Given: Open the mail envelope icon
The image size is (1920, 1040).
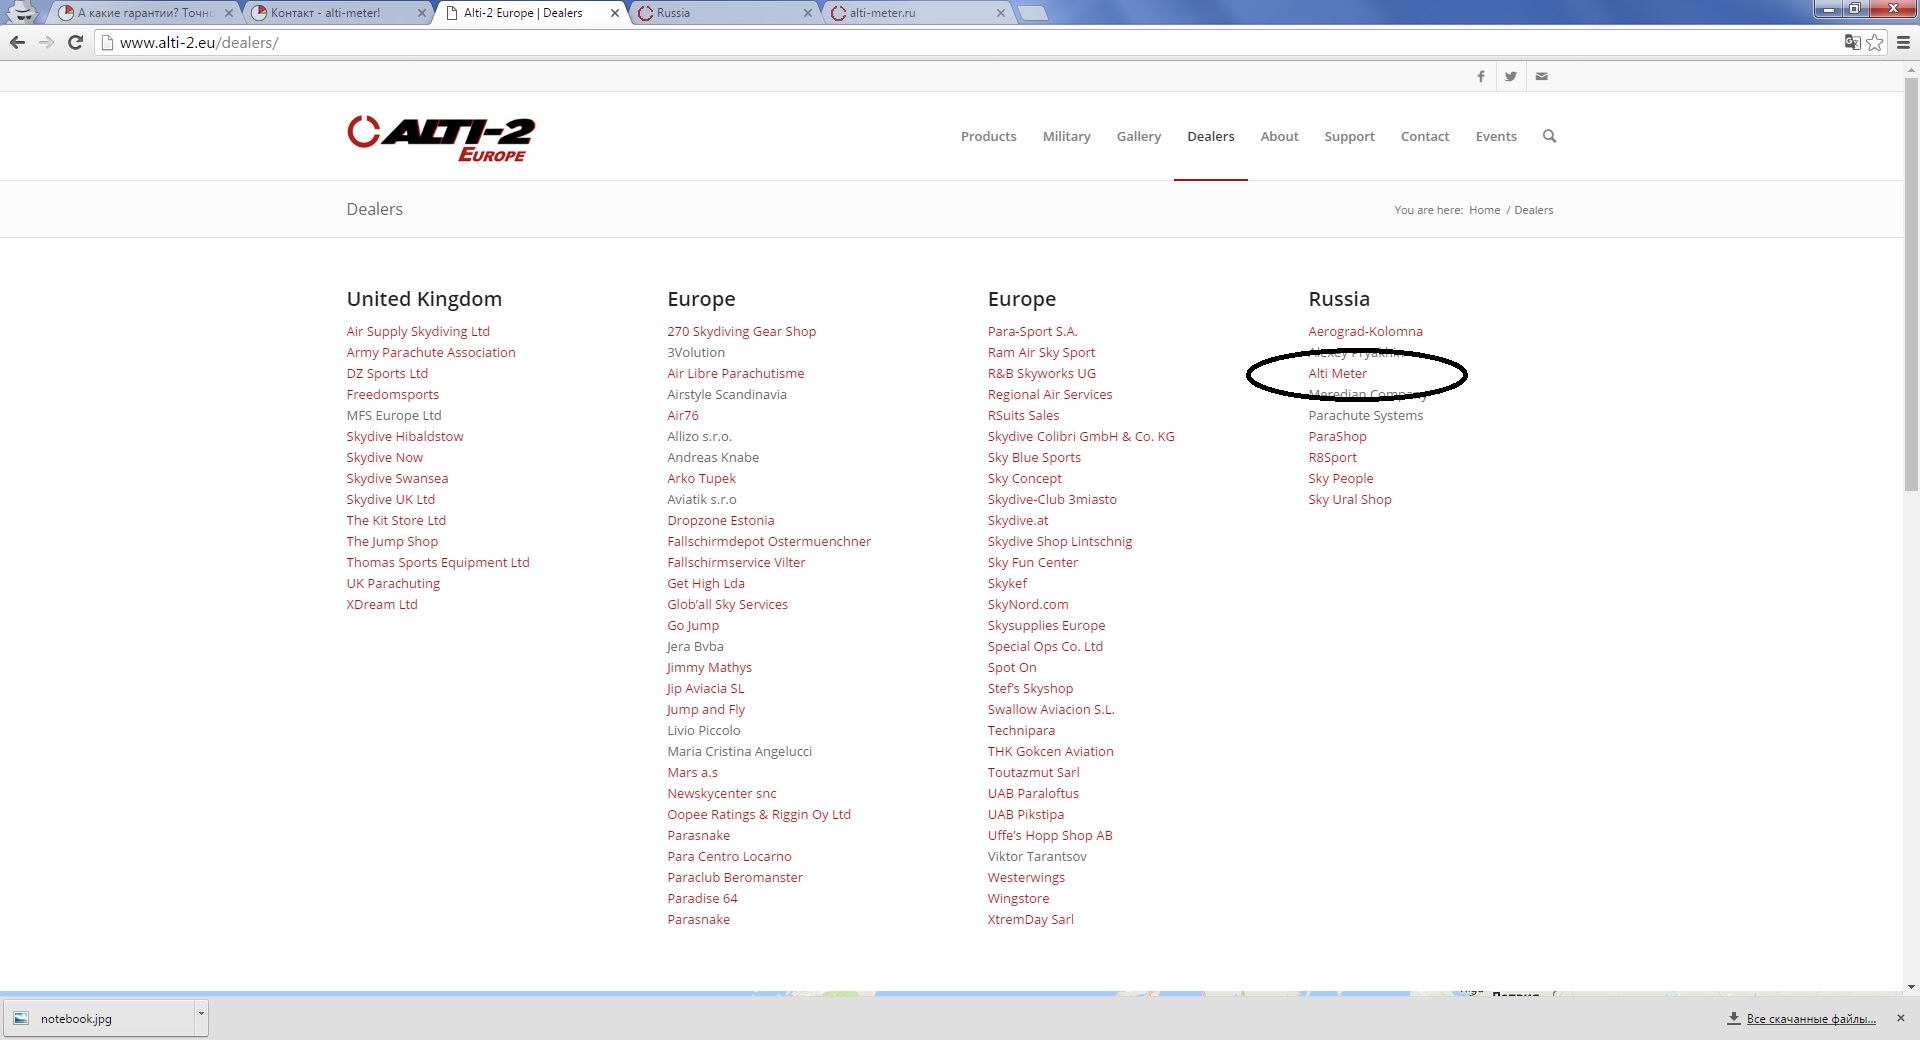Looking at the screenshot, I should tap(1541, 76).
